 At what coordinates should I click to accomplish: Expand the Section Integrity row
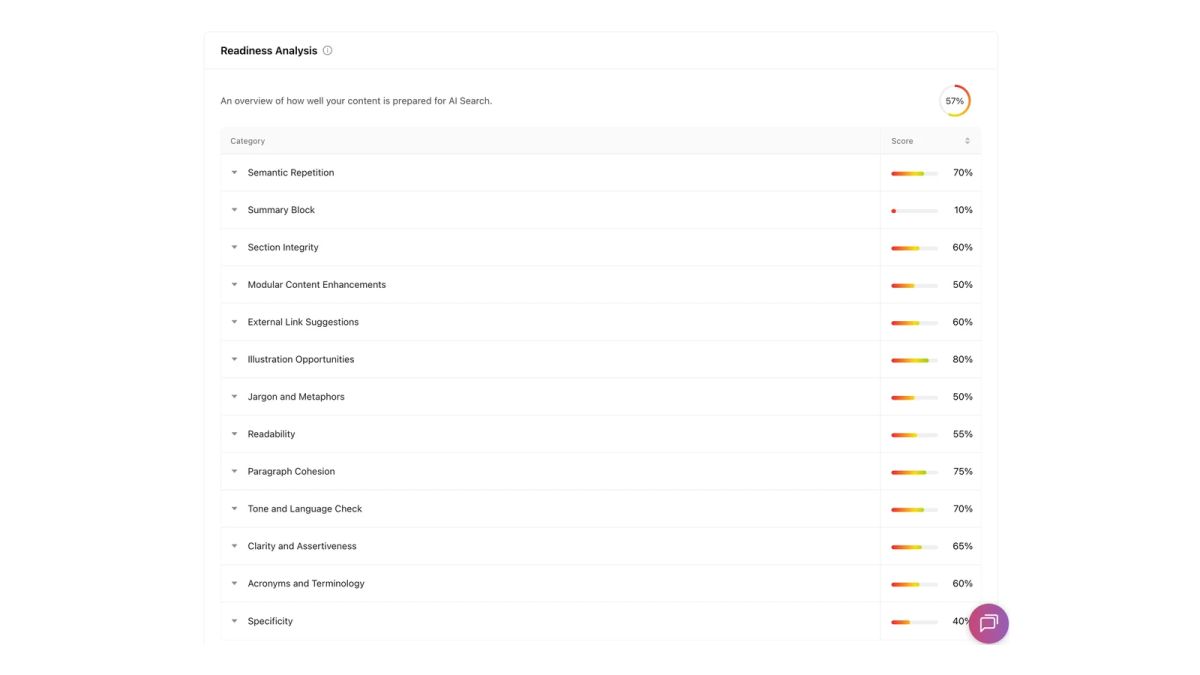[x=235, y=247]
